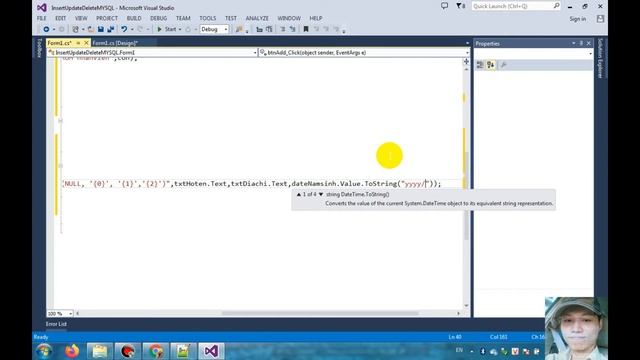
Task: Open the WINDOW menu
Action: coord(289,18)
